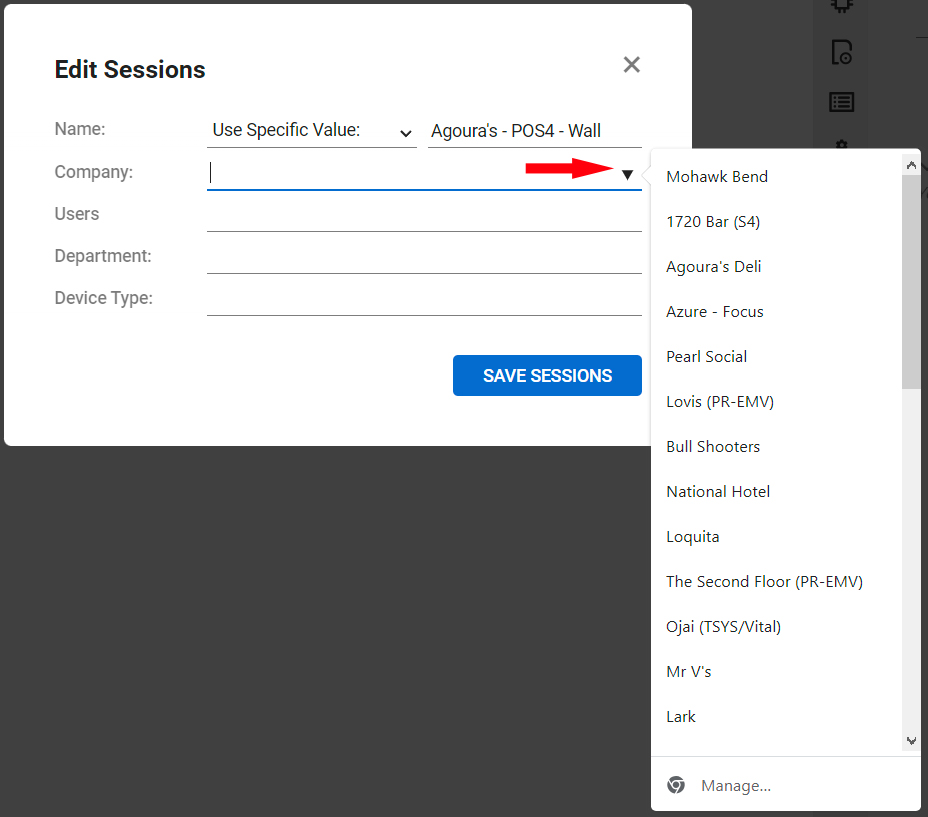Click the company list scroll-down arrow
The width and height of the screenshot is (928, 817).
tap(911, 741)
